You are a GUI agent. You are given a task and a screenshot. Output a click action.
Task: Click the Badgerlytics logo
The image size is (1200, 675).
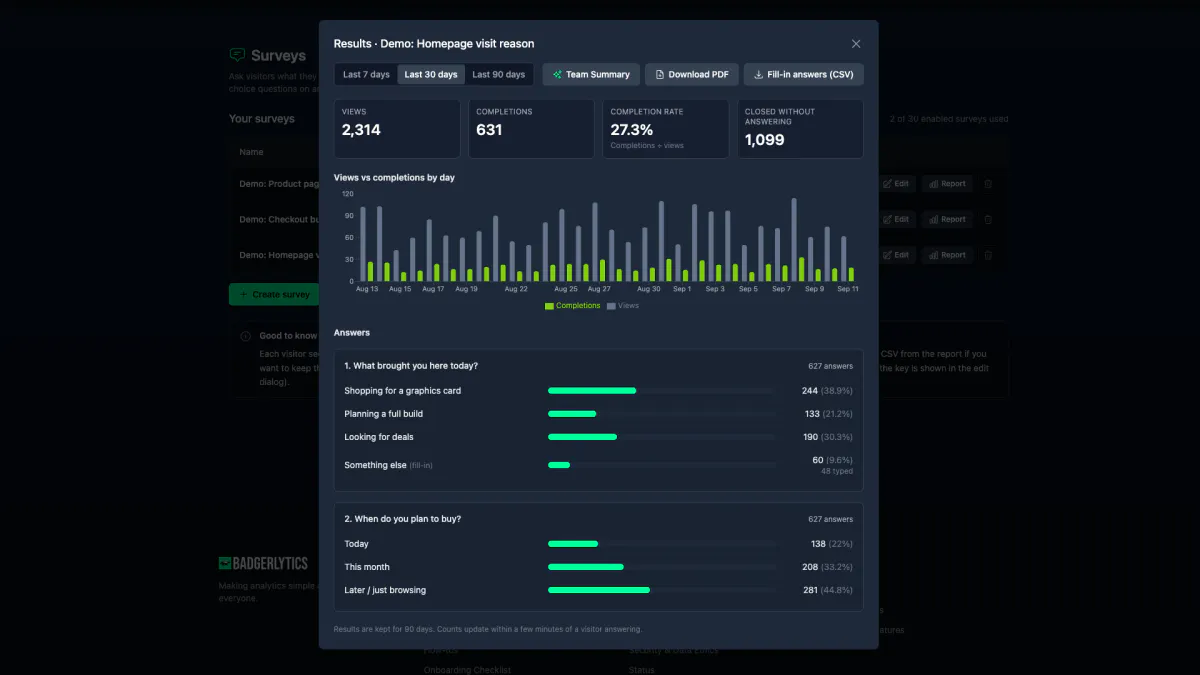(263, 563)
